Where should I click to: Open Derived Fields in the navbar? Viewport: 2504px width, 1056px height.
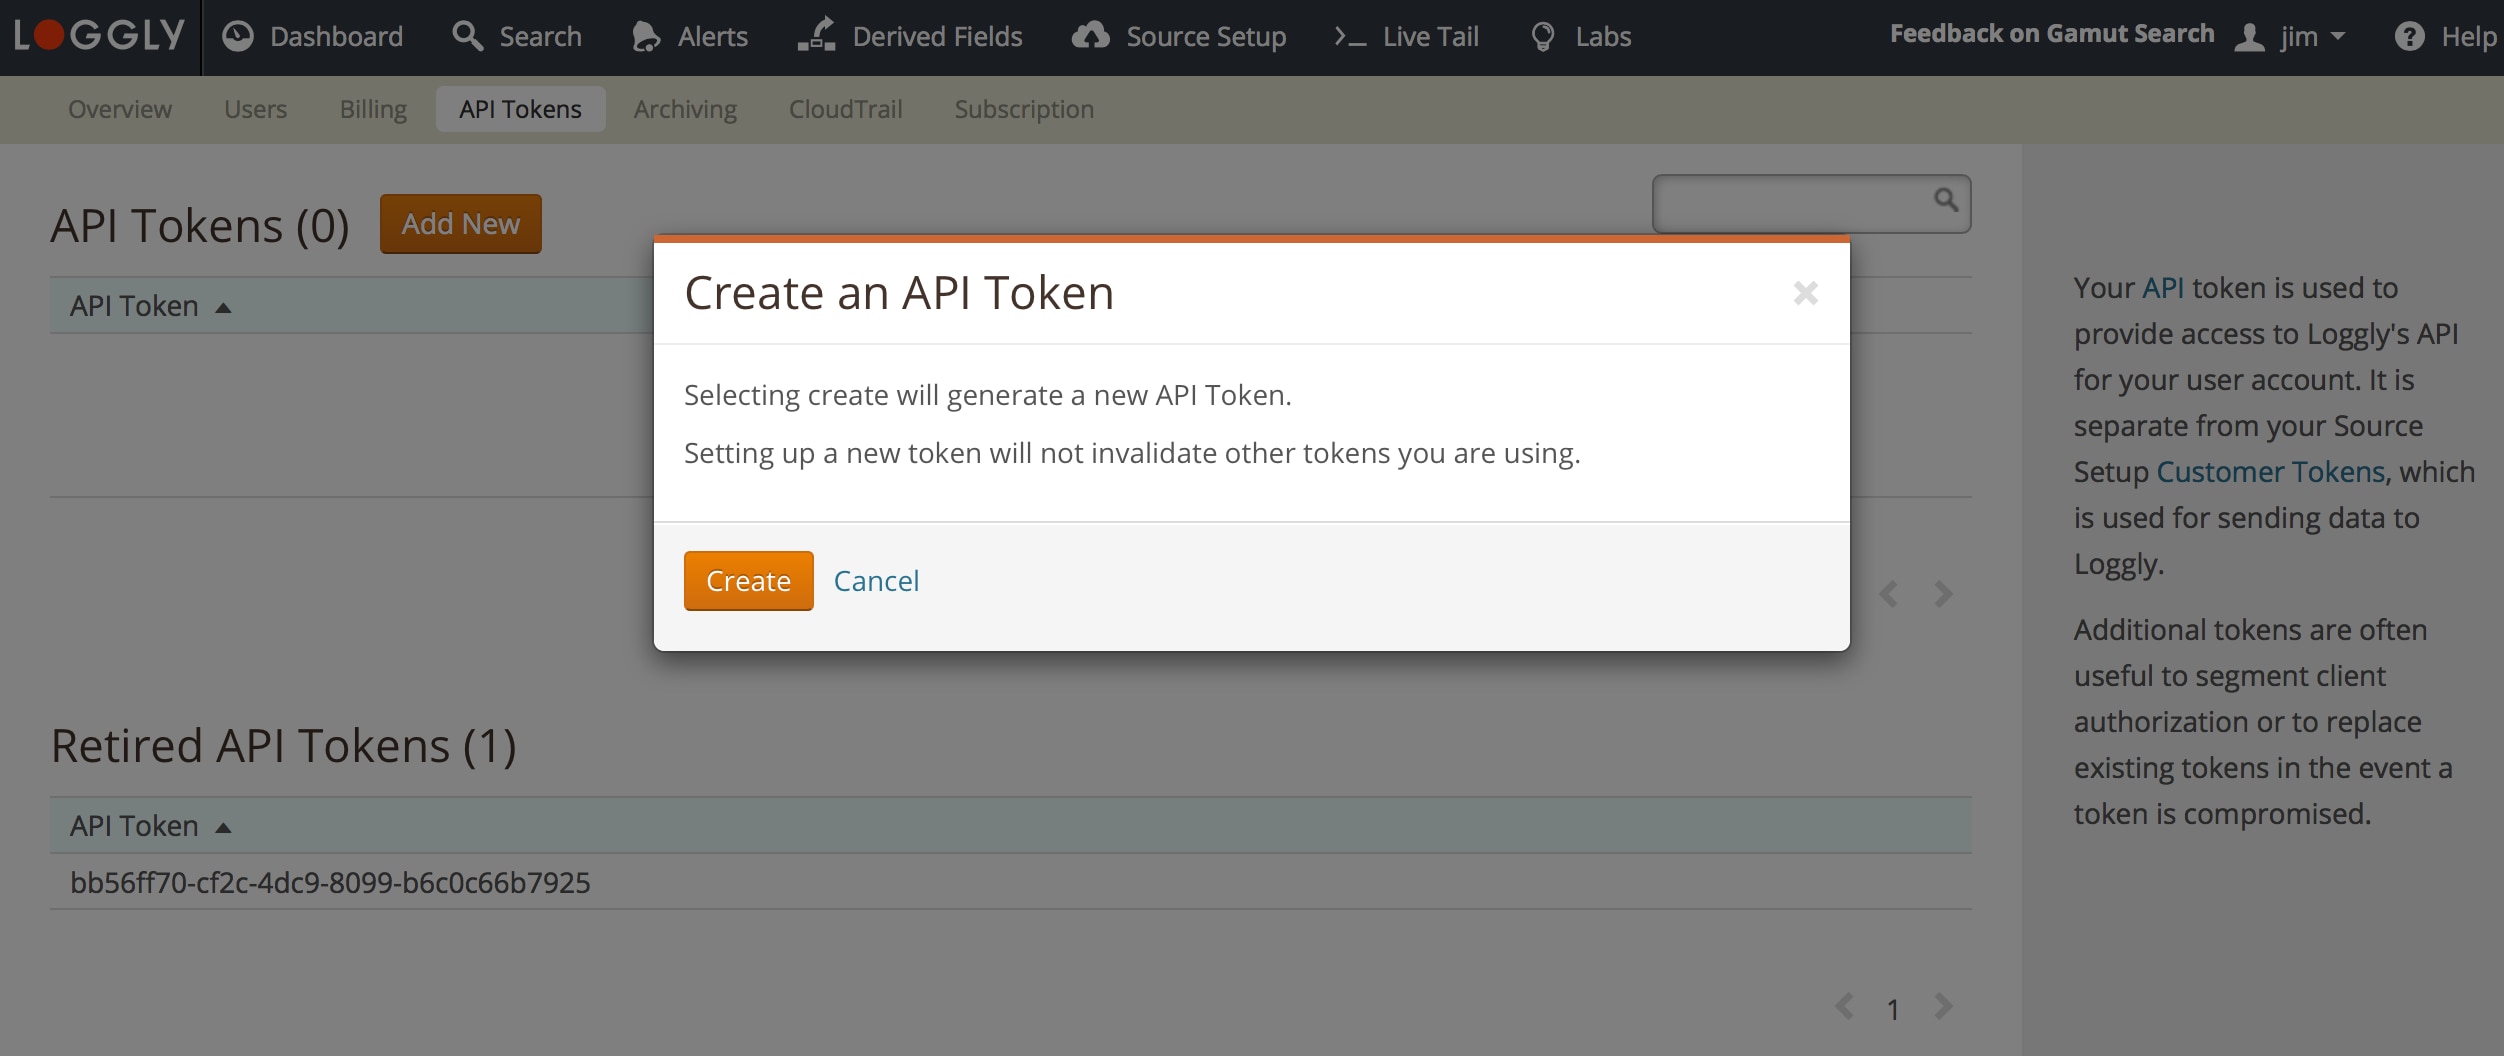911,37
